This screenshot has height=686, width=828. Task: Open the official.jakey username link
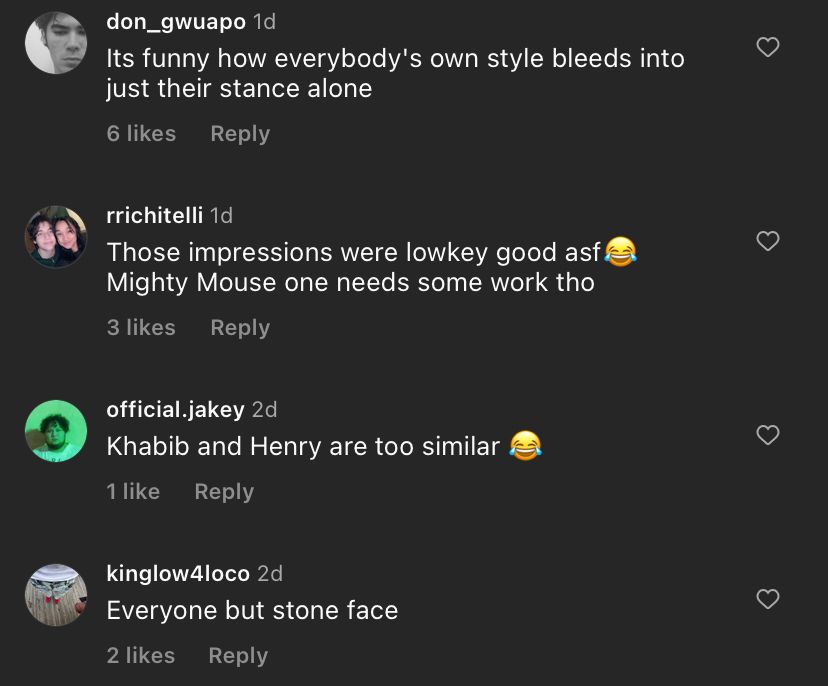pos(175,410)
